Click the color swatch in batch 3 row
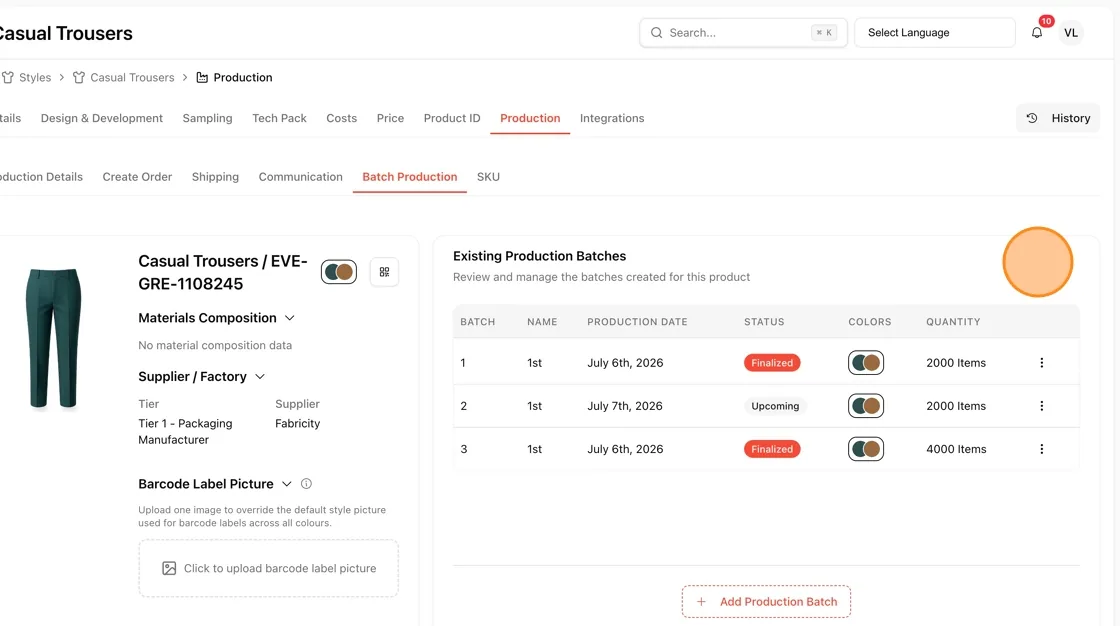The image size is (1120, 626). coord(866,449)
